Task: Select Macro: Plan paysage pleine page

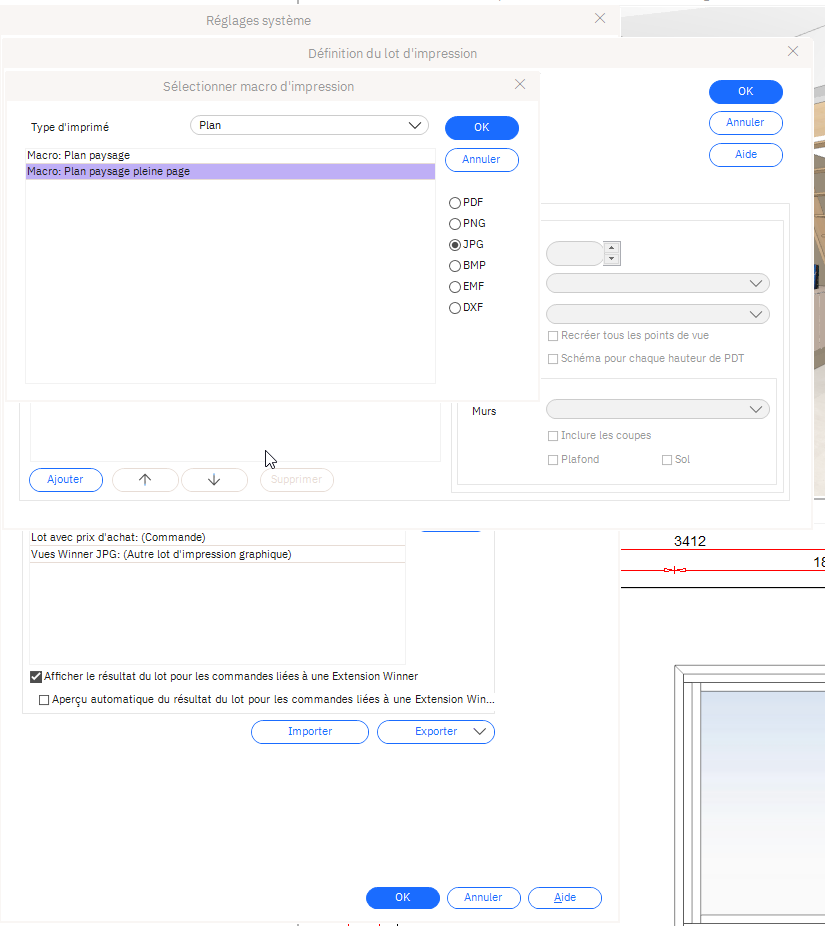Action: tap(108, 172)
